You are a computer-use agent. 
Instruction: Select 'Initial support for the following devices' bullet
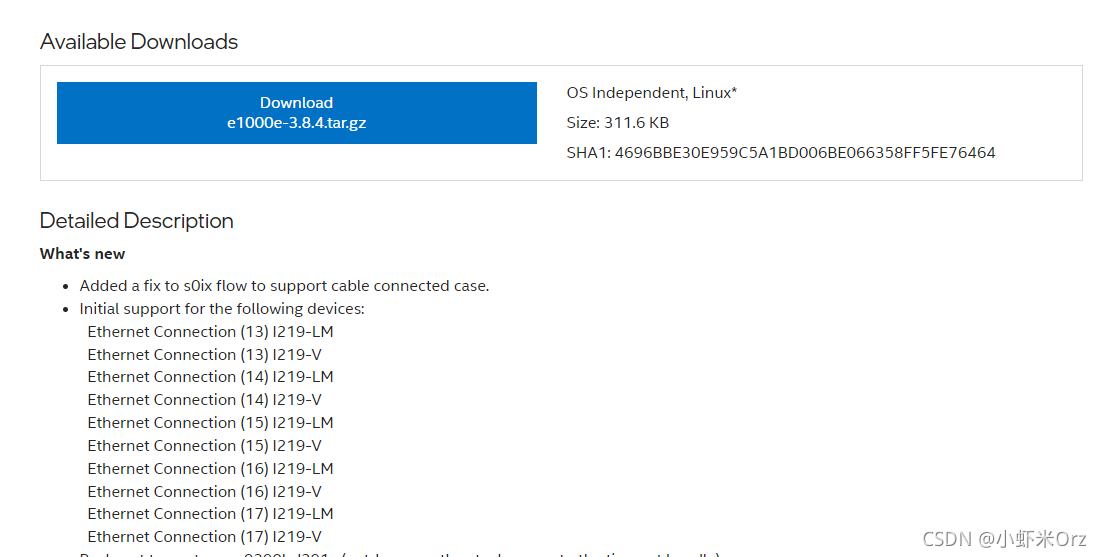[x=222, y=309]
